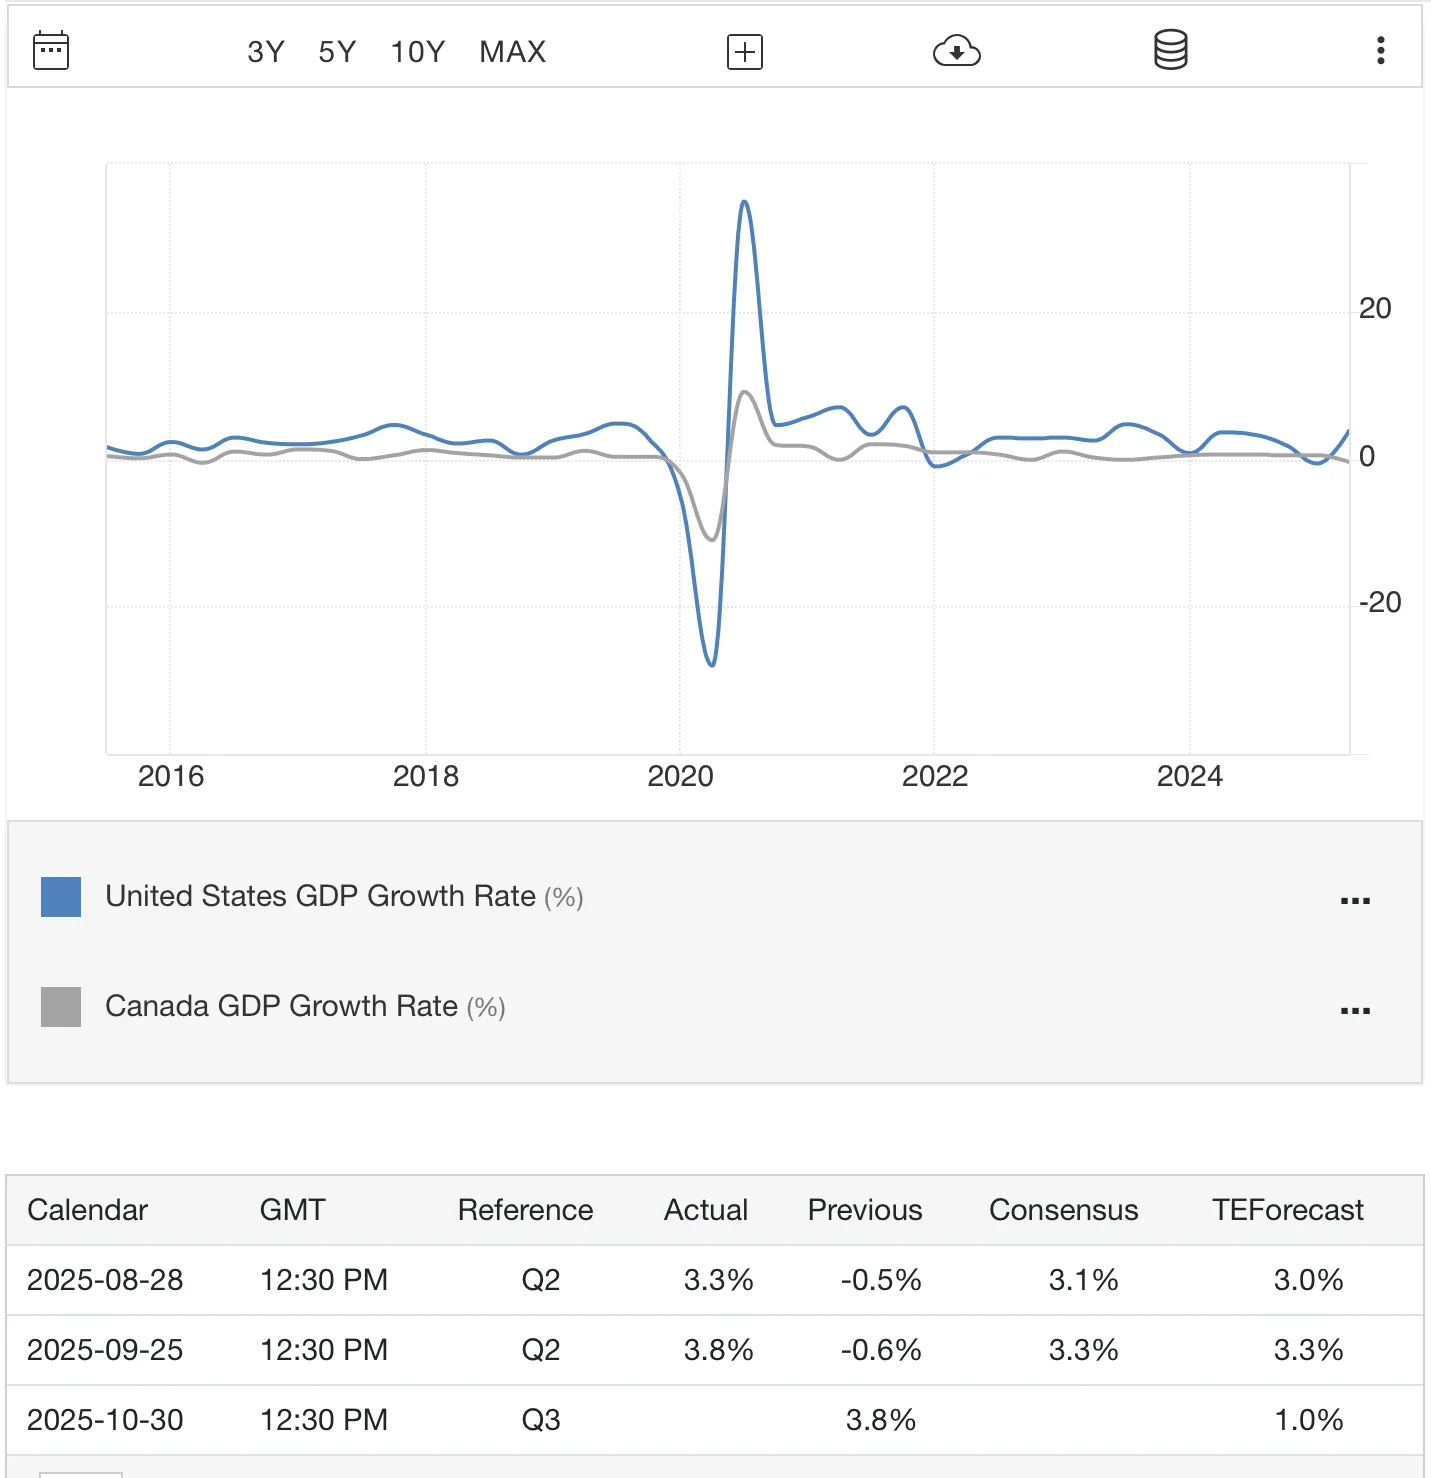This screenshot has width=1431, height=1478.
Task: Click the add comparison plus icon
Action: tap(744, 52)
